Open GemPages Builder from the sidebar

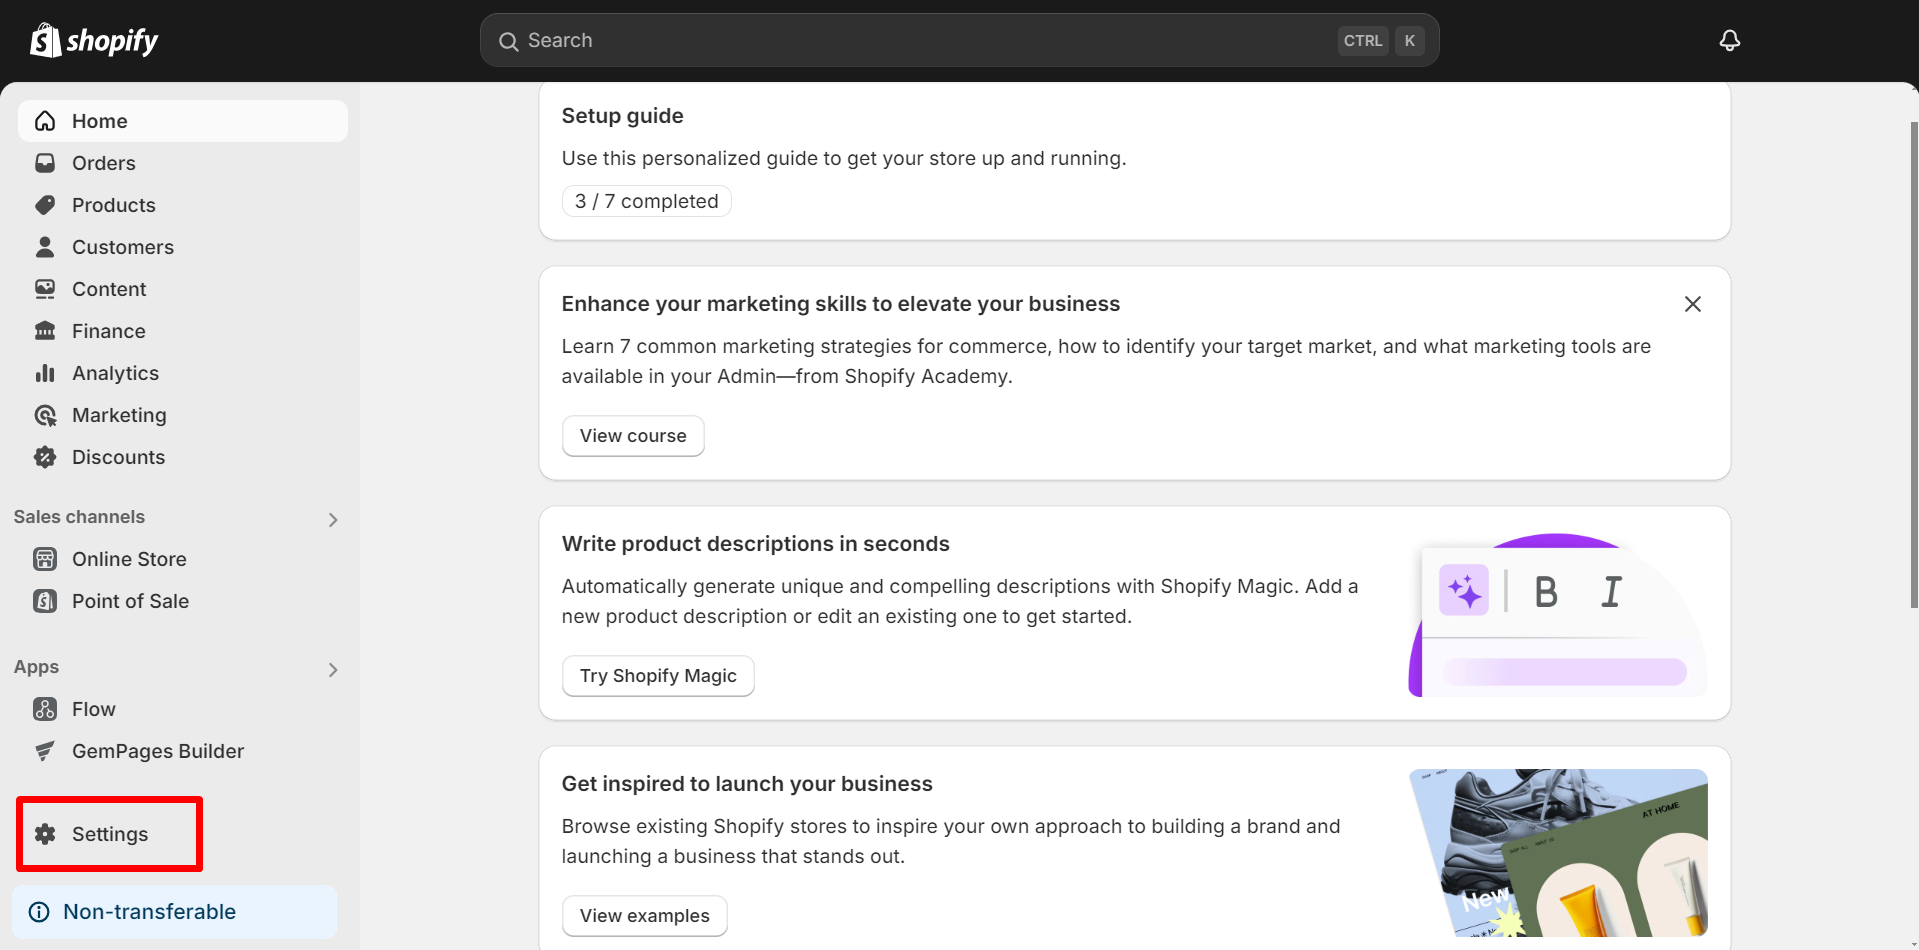[157, 750]
